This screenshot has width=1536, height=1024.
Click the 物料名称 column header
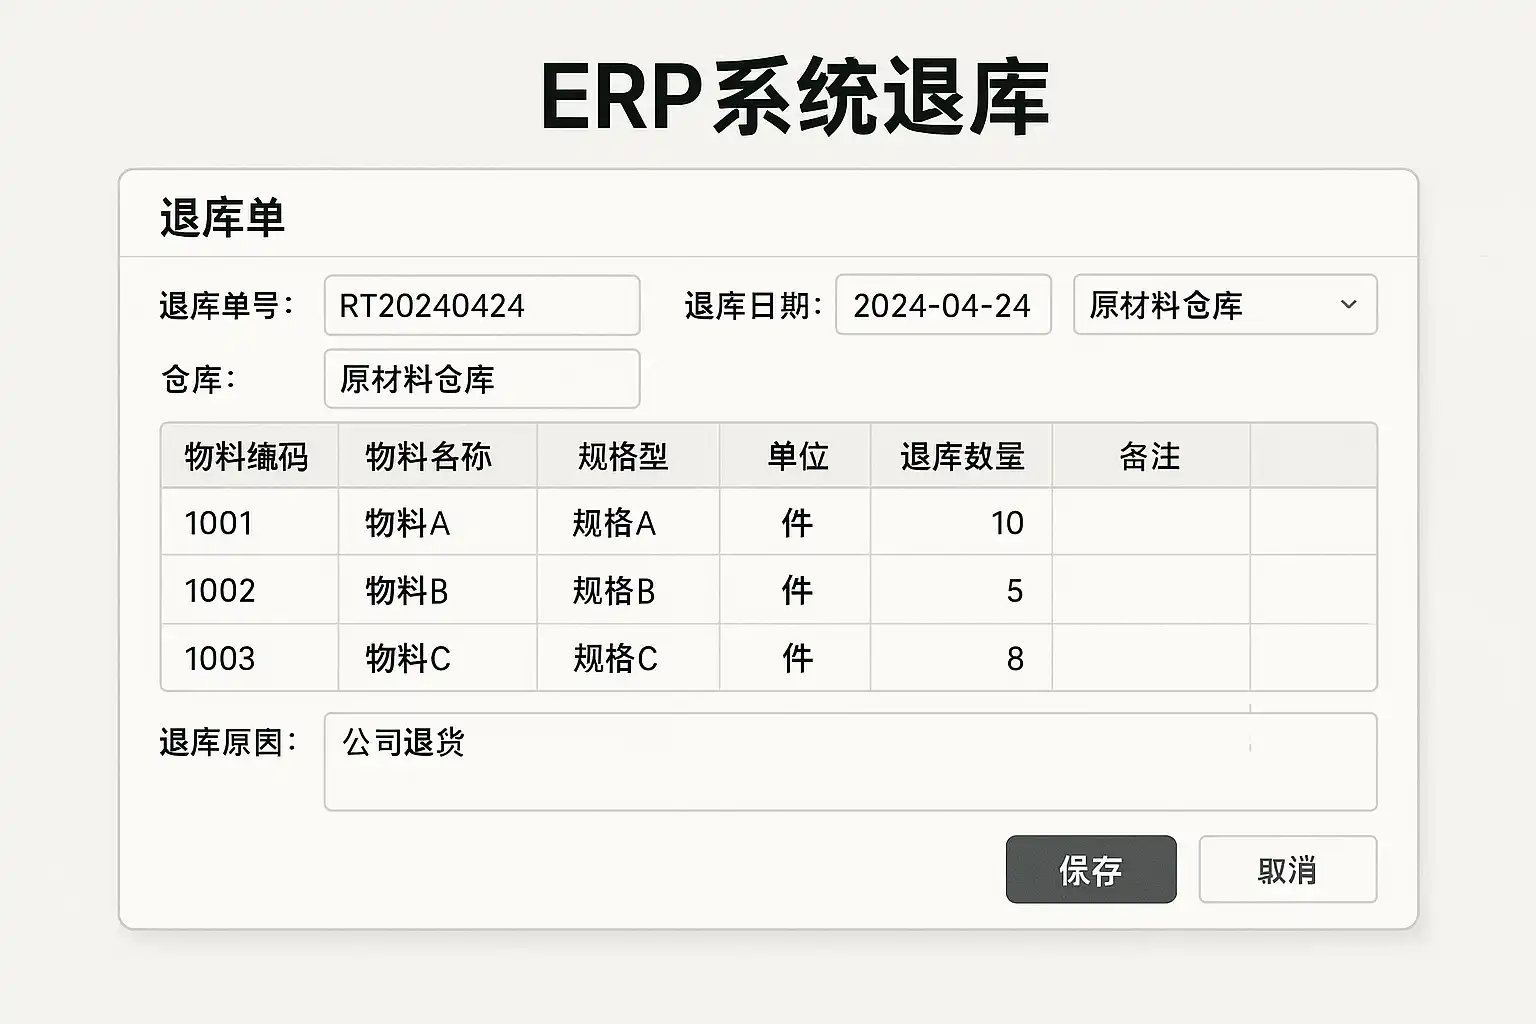pyautogui.click(x=438, y=456)
